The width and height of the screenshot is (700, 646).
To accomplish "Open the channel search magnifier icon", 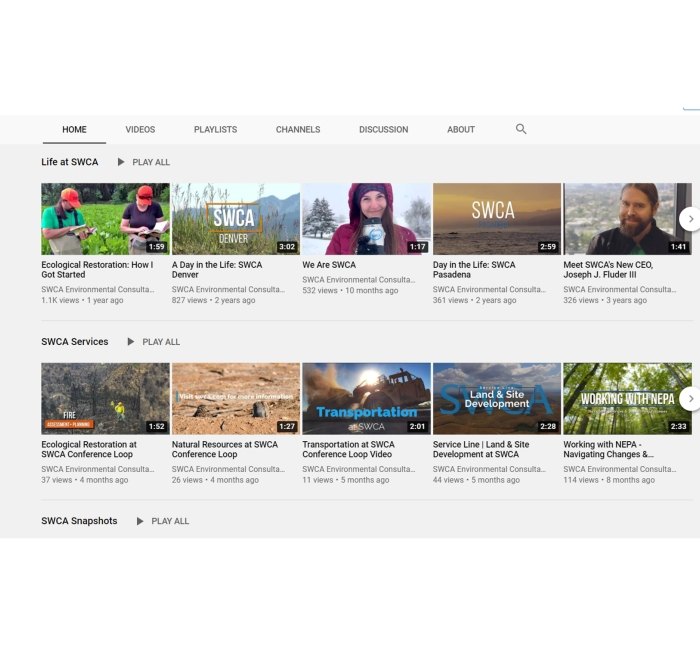I will 521,129.
